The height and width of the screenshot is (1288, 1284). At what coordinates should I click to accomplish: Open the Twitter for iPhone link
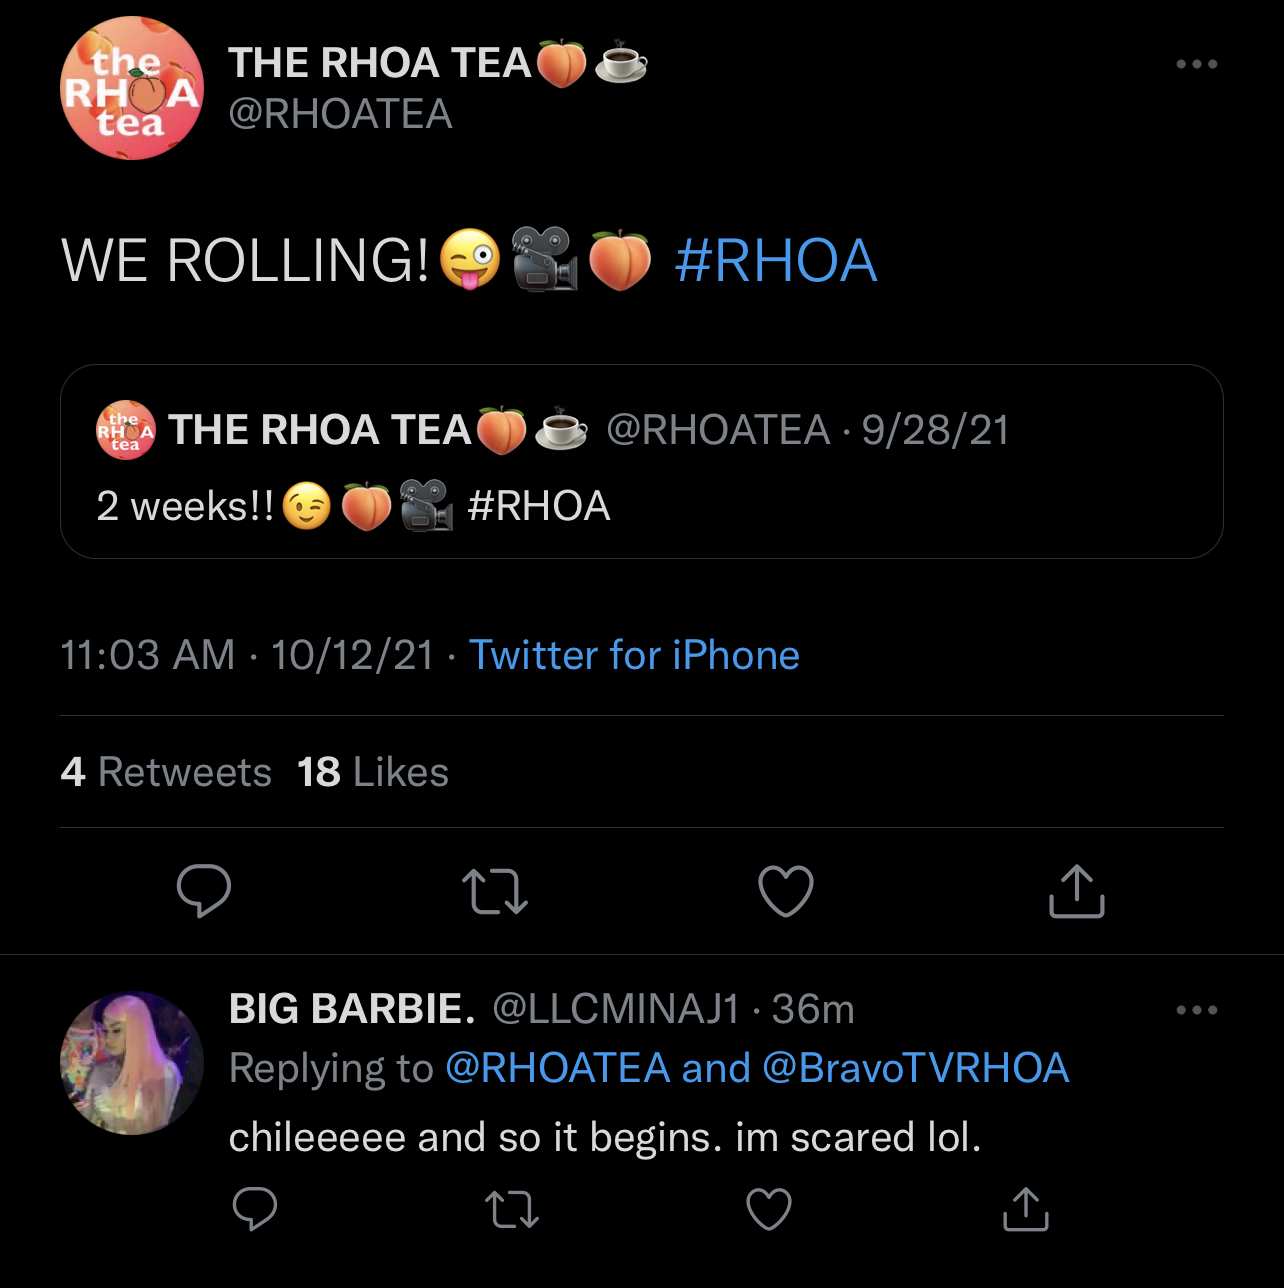point(634,656)
